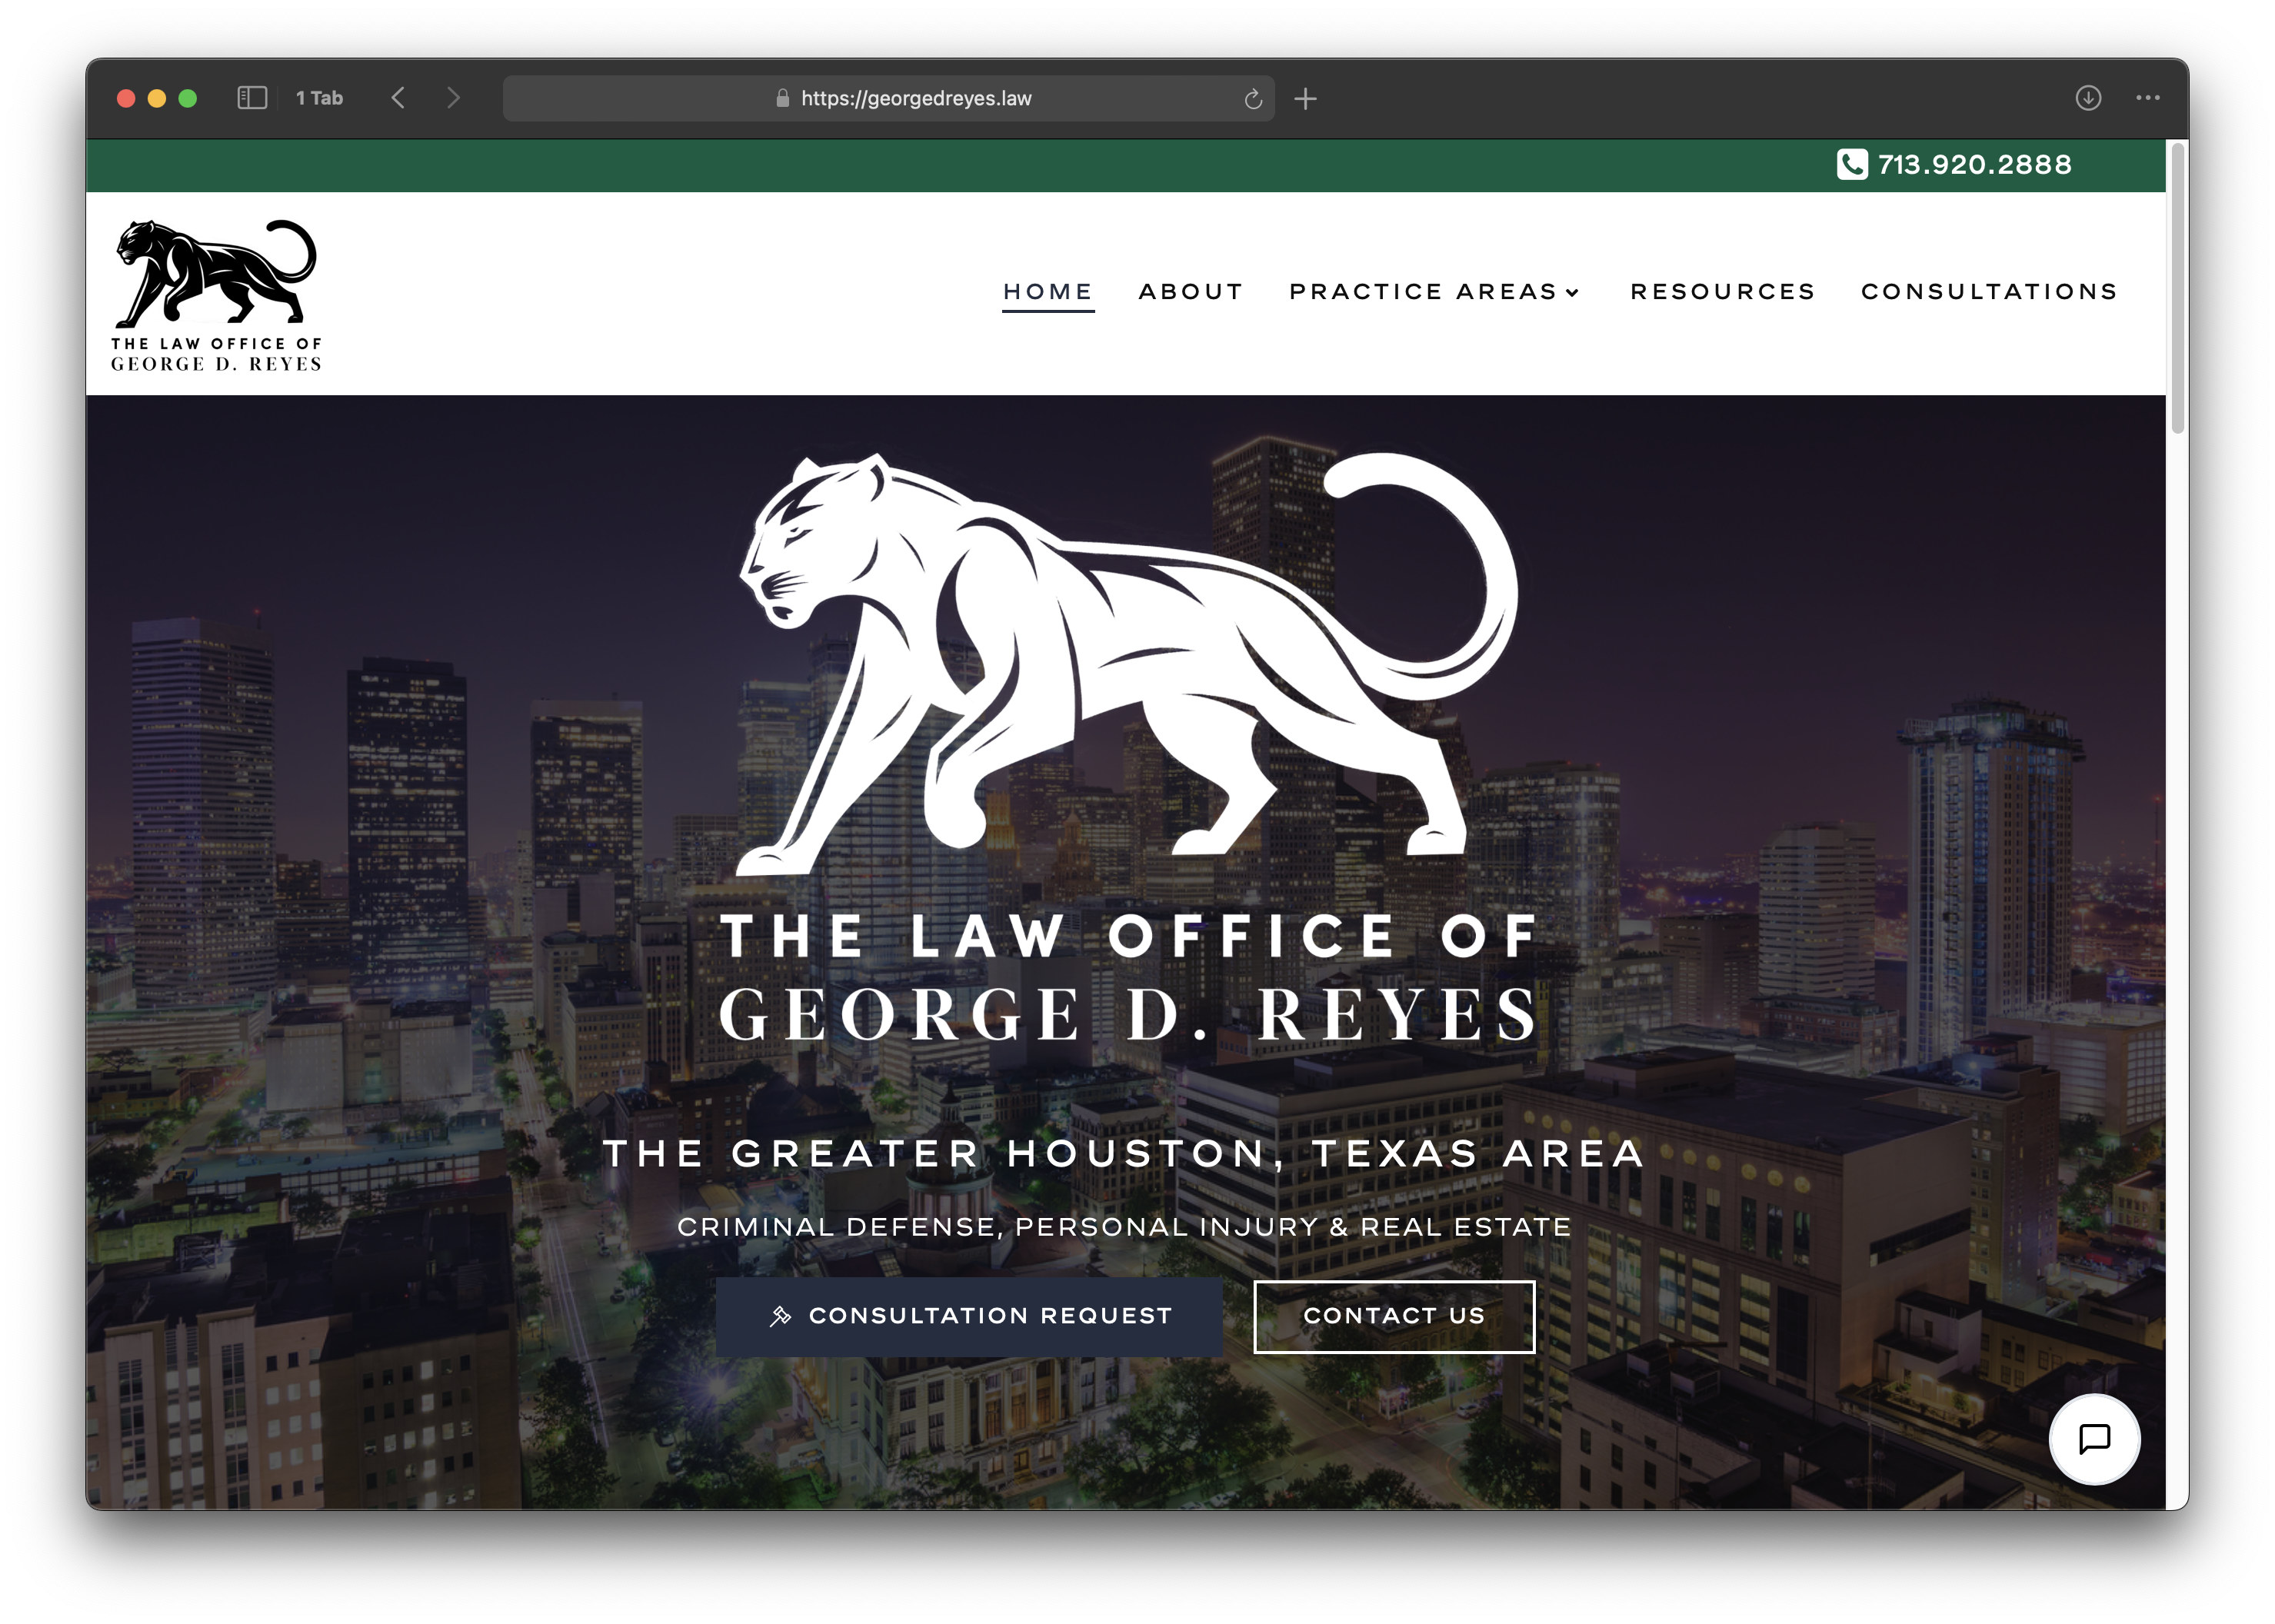The width and height of the screenshot is (2275, 1624).
Task: Click the lock icon in the address bar
Action: pyautogui.click(x=783, y=98)
